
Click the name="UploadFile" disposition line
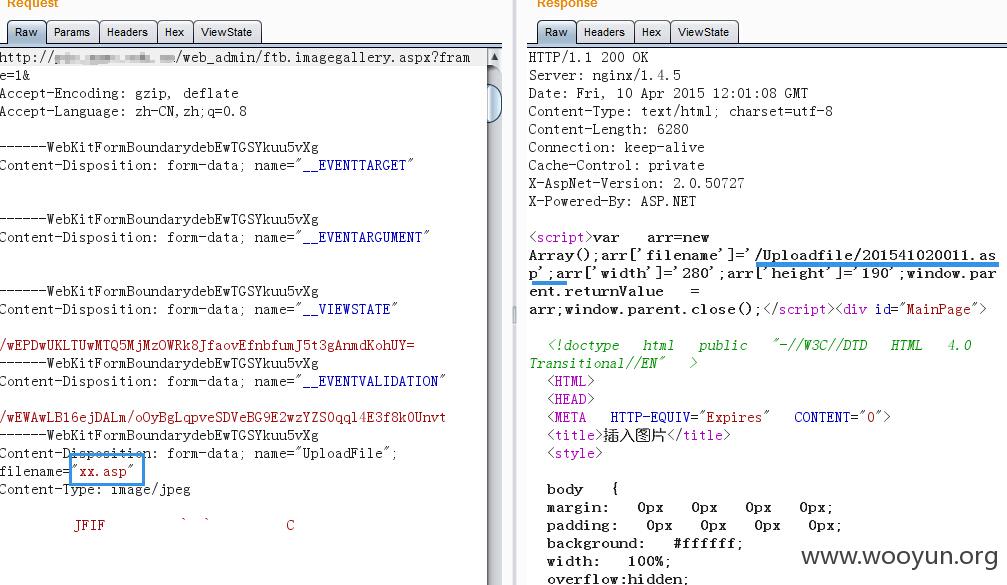click(x=198, y=453)
